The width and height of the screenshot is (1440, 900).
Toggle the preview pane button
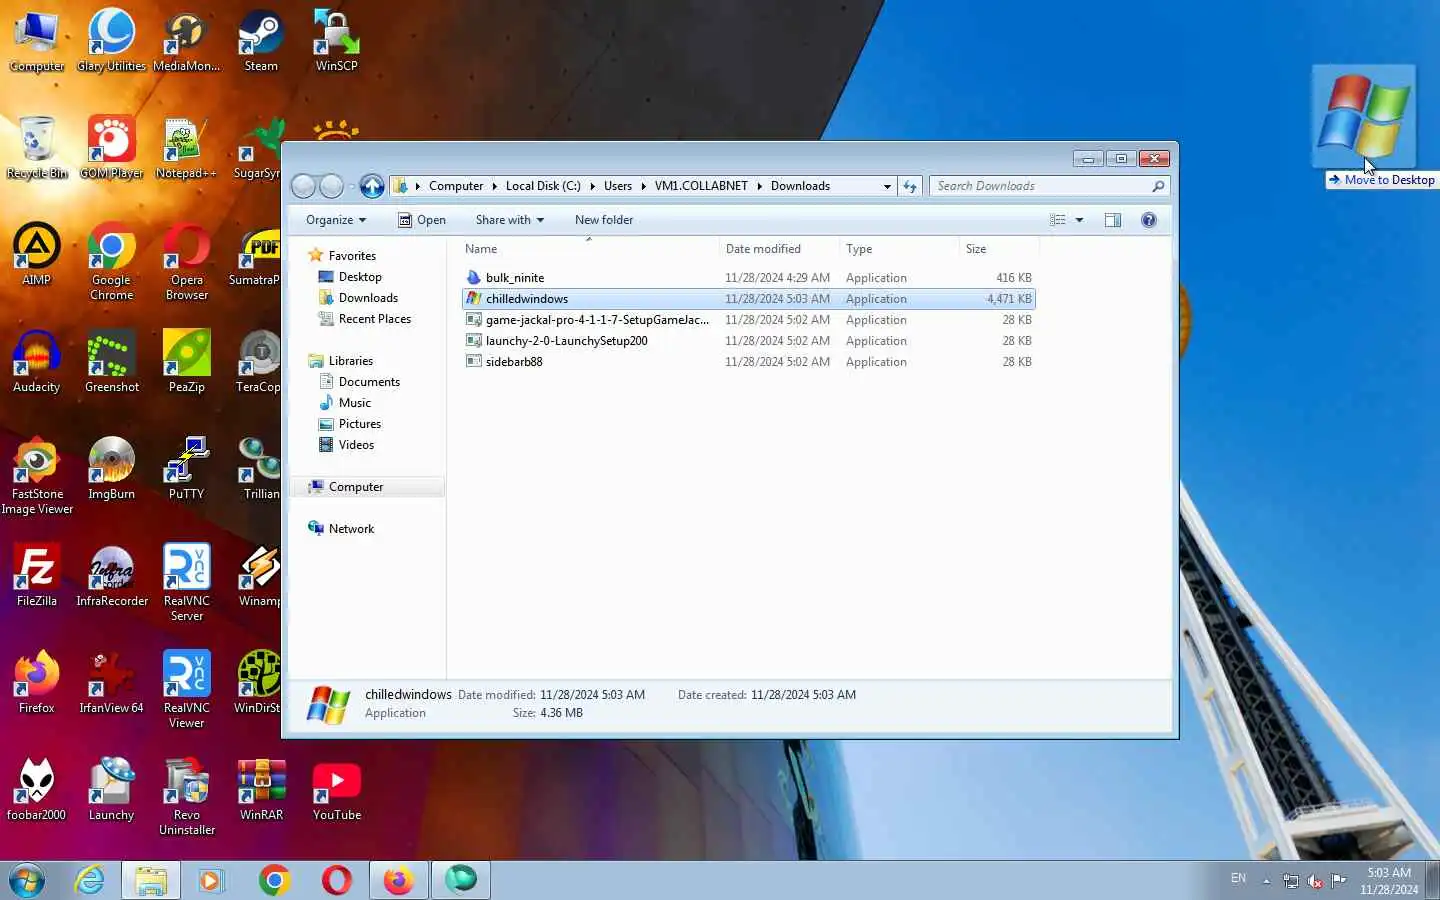1113,220
